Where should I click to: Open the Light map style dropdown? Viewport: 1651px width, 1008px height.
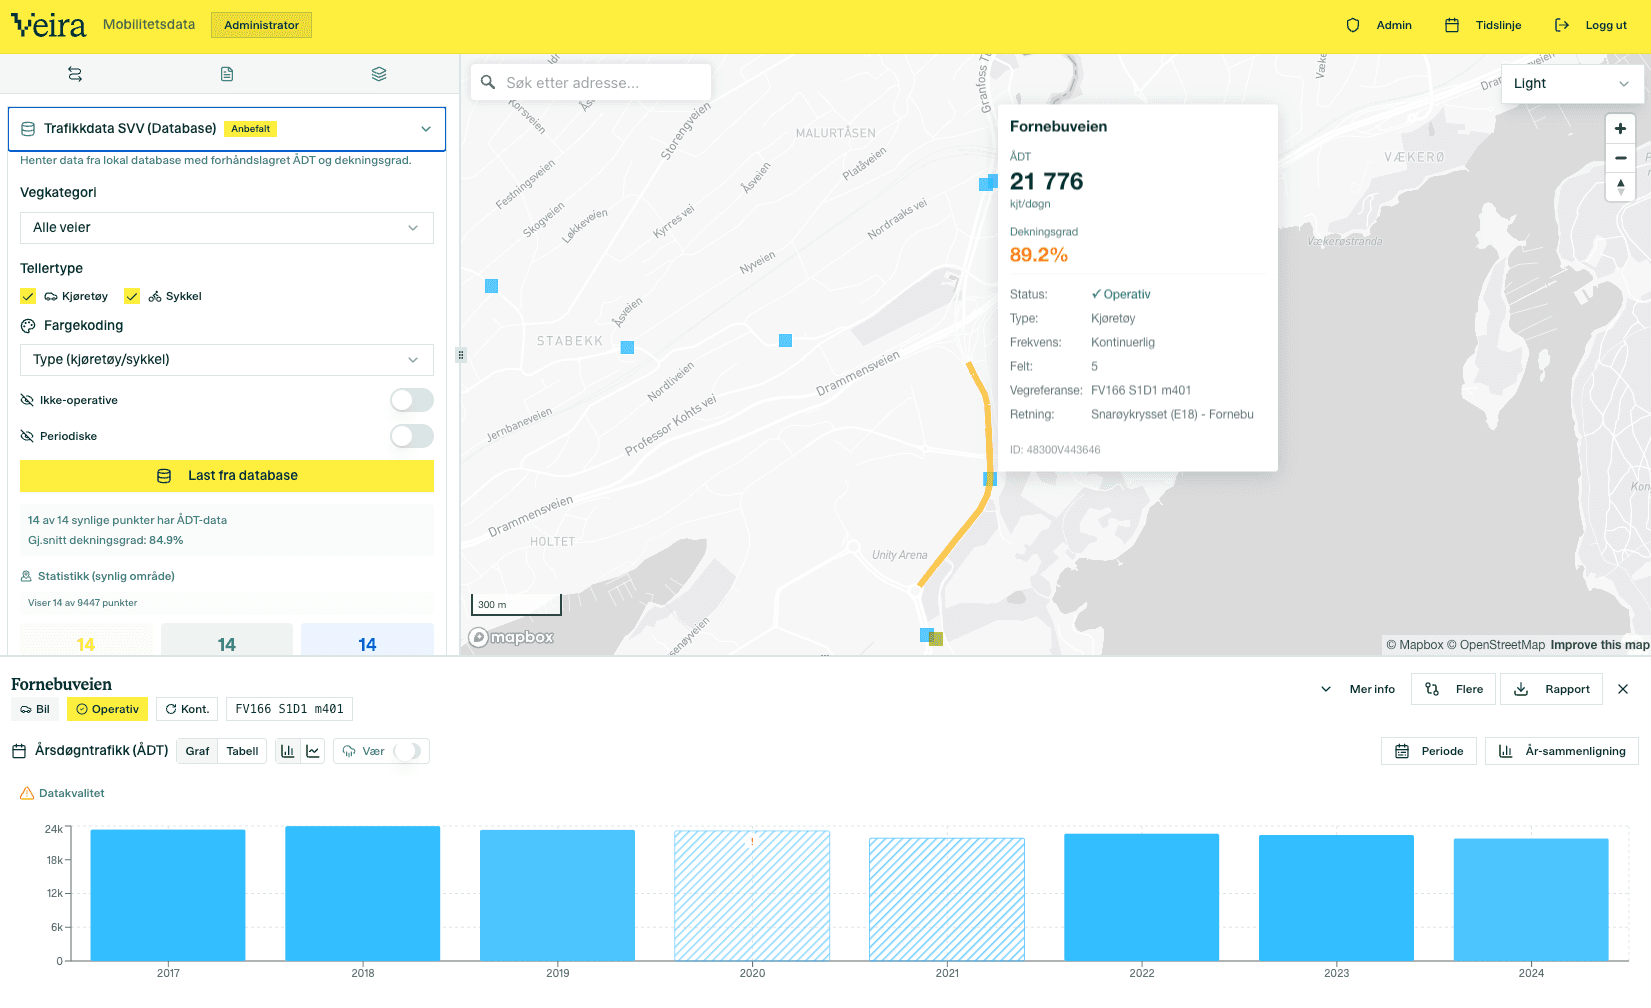[1572, 84]
